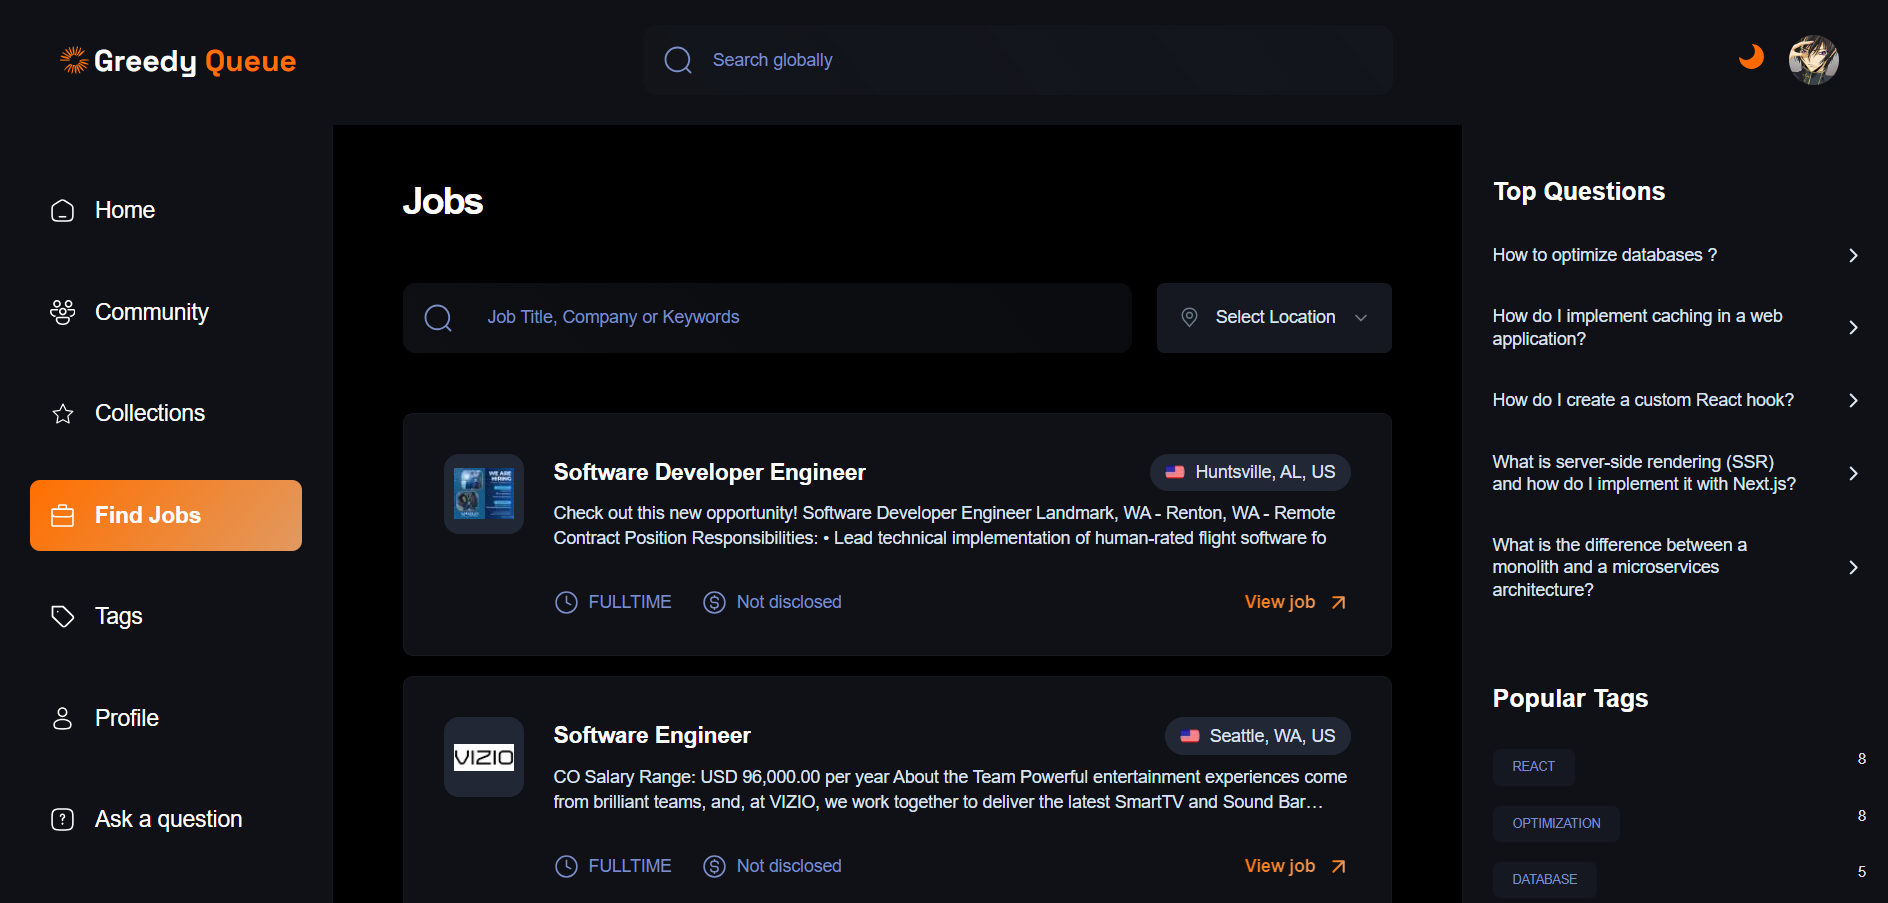Click the Greedy Queue logo
This screenshot has height=903, width=1888.
178,61
